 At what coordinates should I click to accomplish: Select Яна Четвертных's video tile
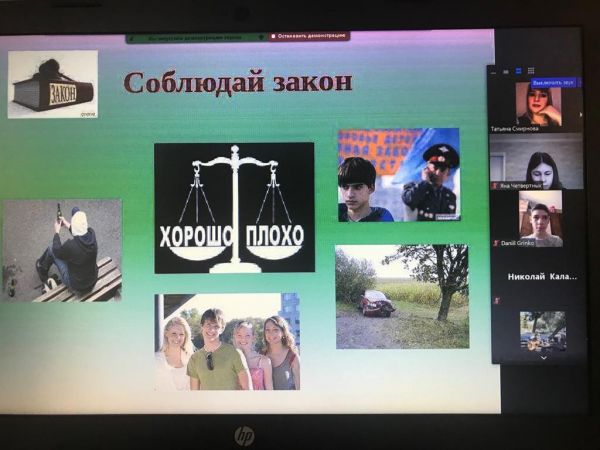coord(539,165)
